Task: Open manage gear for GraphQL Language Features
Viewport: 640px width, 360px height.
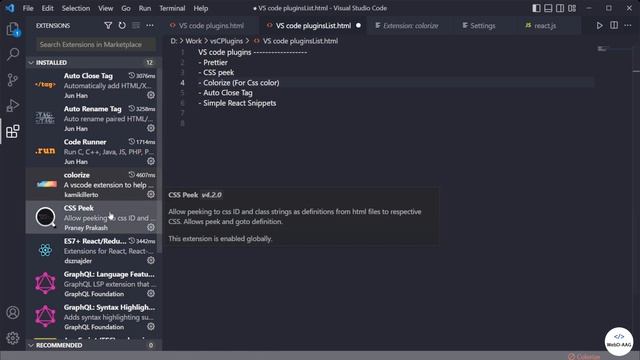Action: pos(151,293)
